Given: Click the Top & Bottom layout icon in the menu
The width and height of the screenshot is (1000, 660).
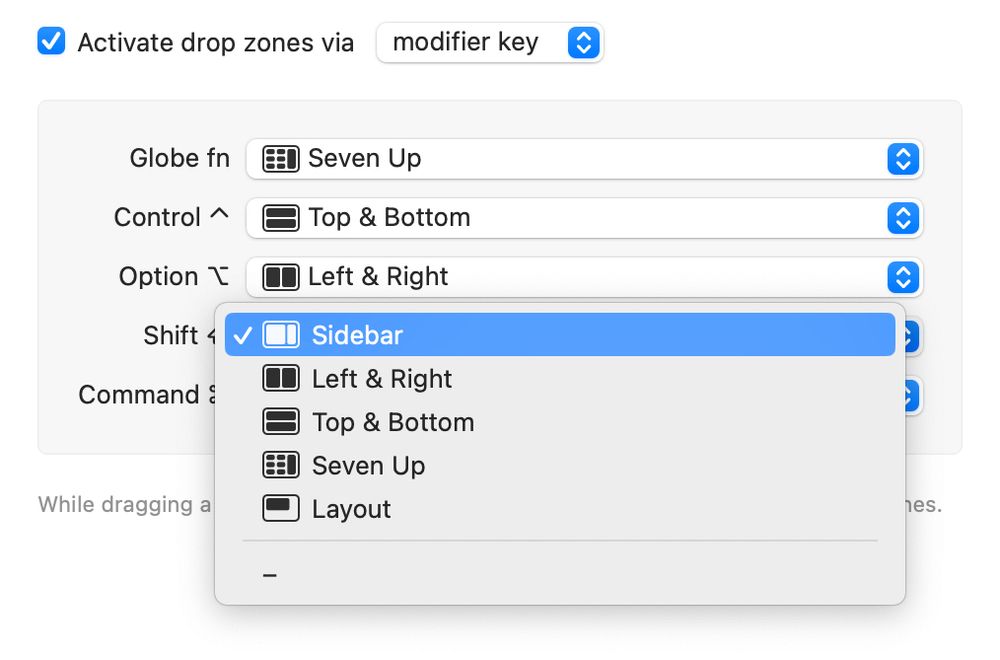Looking at the screenshot, I should [281, 422].
